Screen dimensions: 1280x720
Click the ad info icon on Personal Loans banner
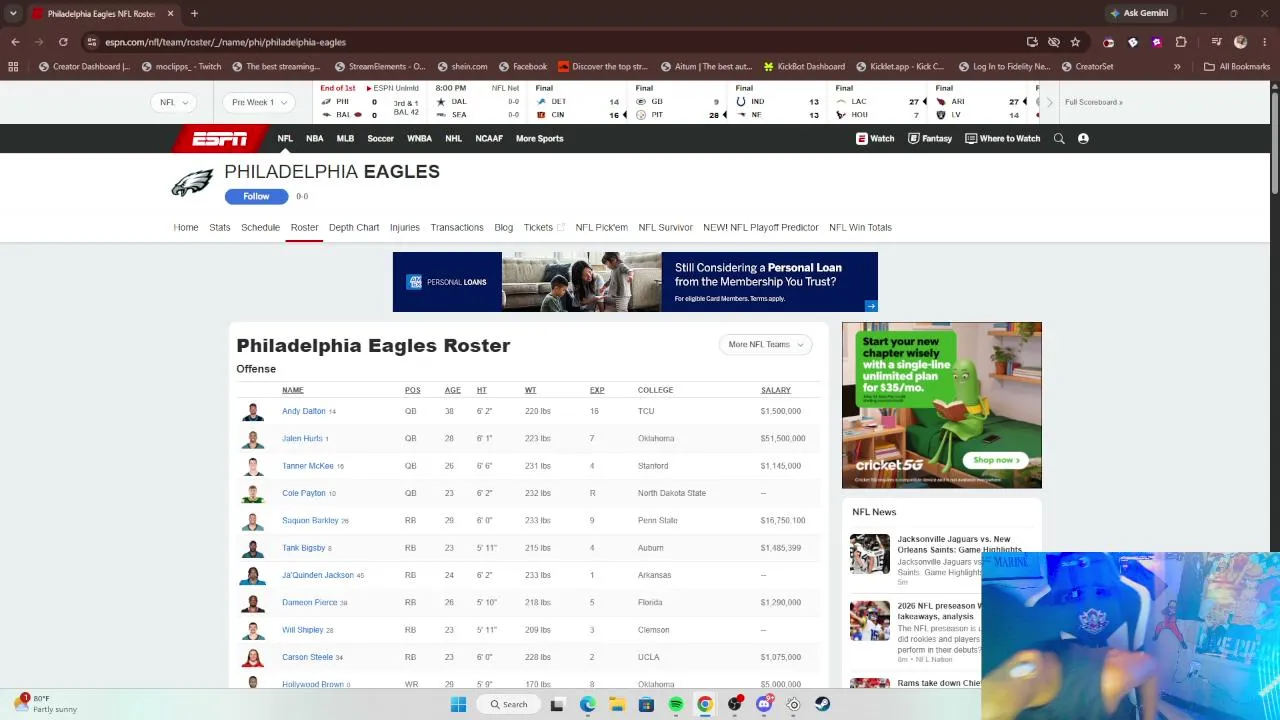(x=872, y=306)
